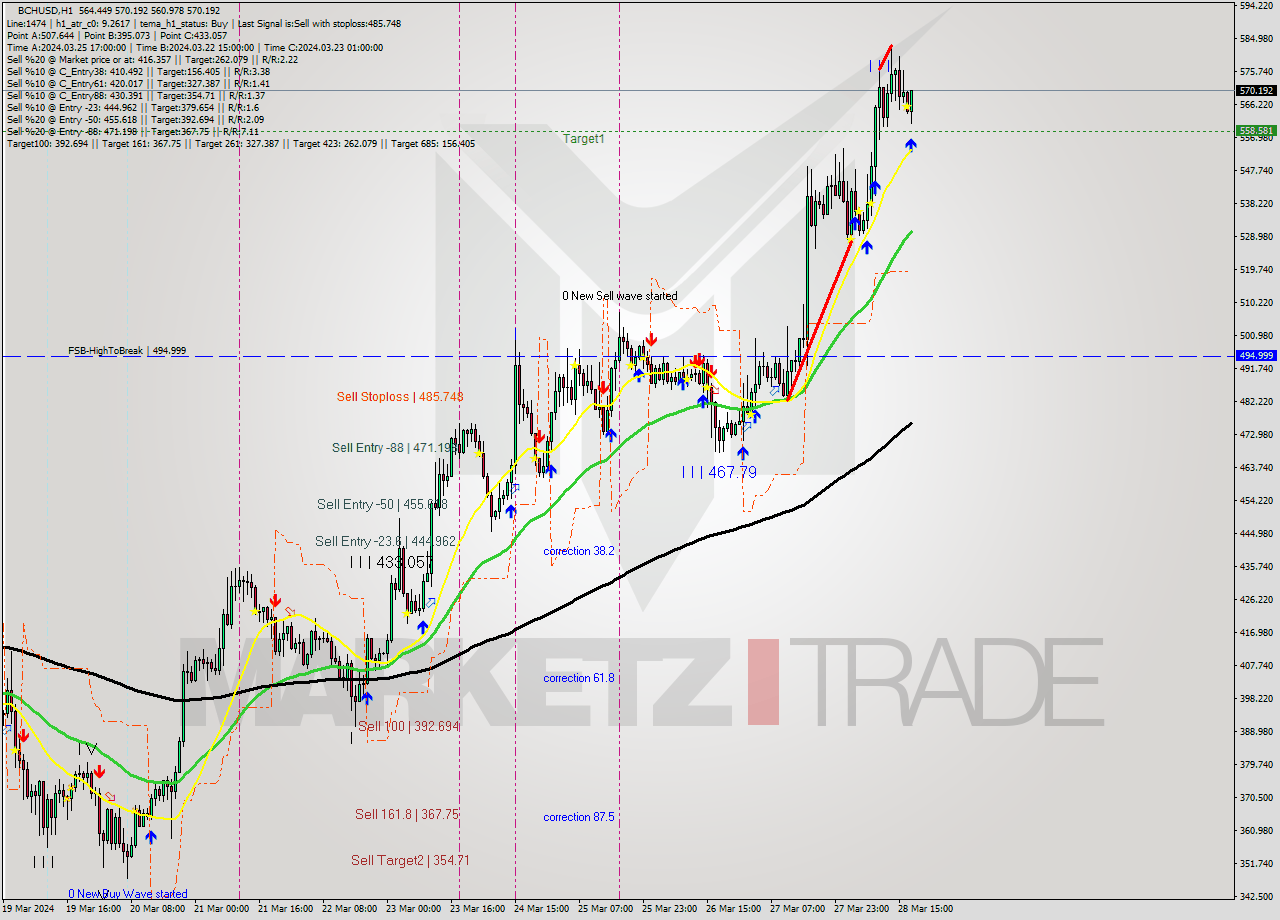Click the '0 New Buy Wave started' label

(127, 894)
